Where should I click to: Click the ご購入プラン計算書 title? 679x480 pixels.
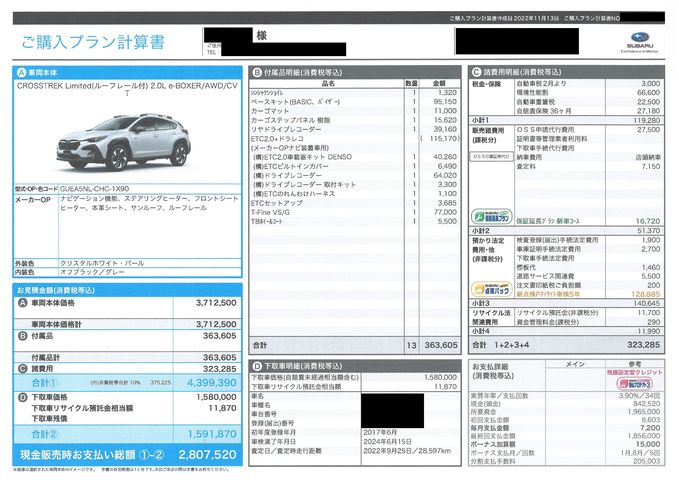pyautogui.click(x=93, y=42)
